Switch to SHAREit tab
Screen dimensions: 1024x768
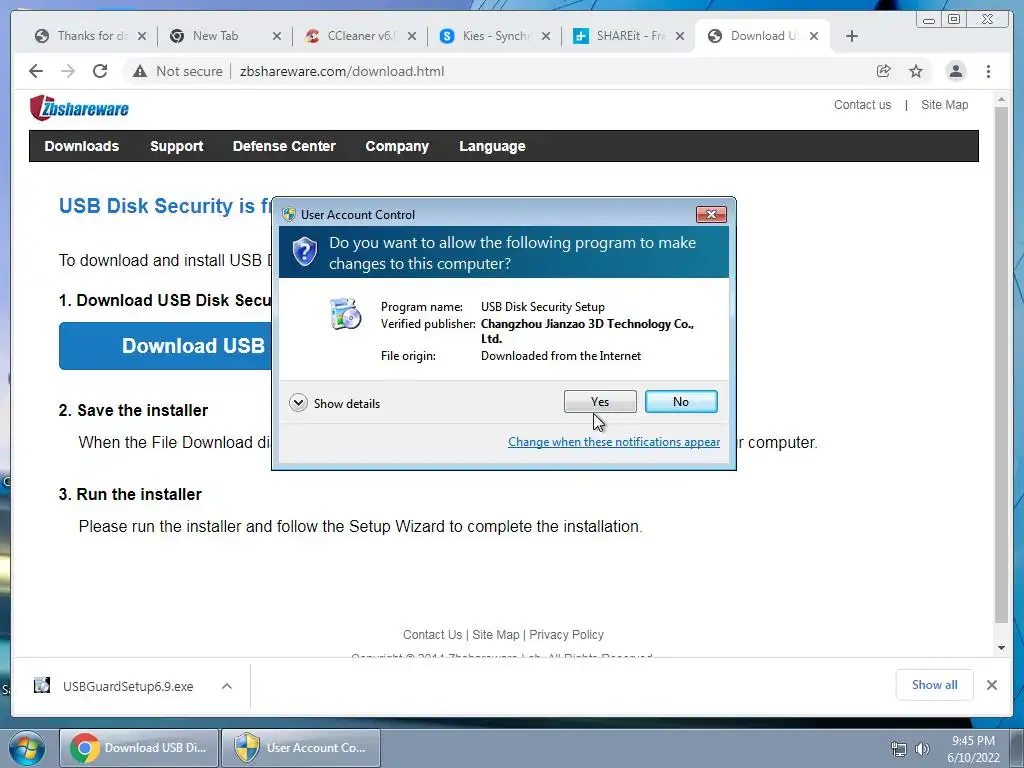(628, 36)
